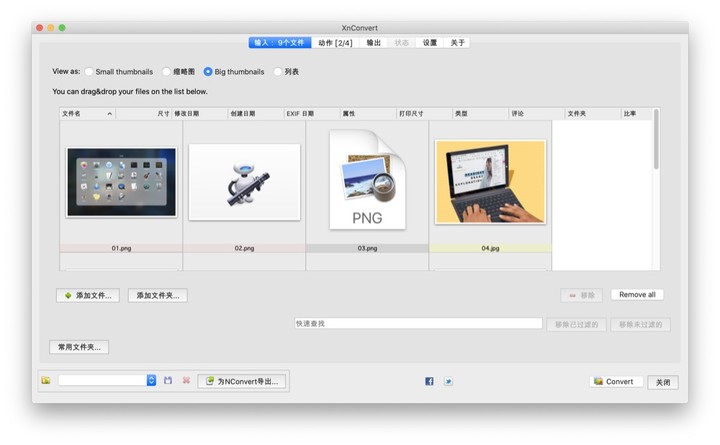Select the 缩略图 view radio button

click(x=167, y=72)
